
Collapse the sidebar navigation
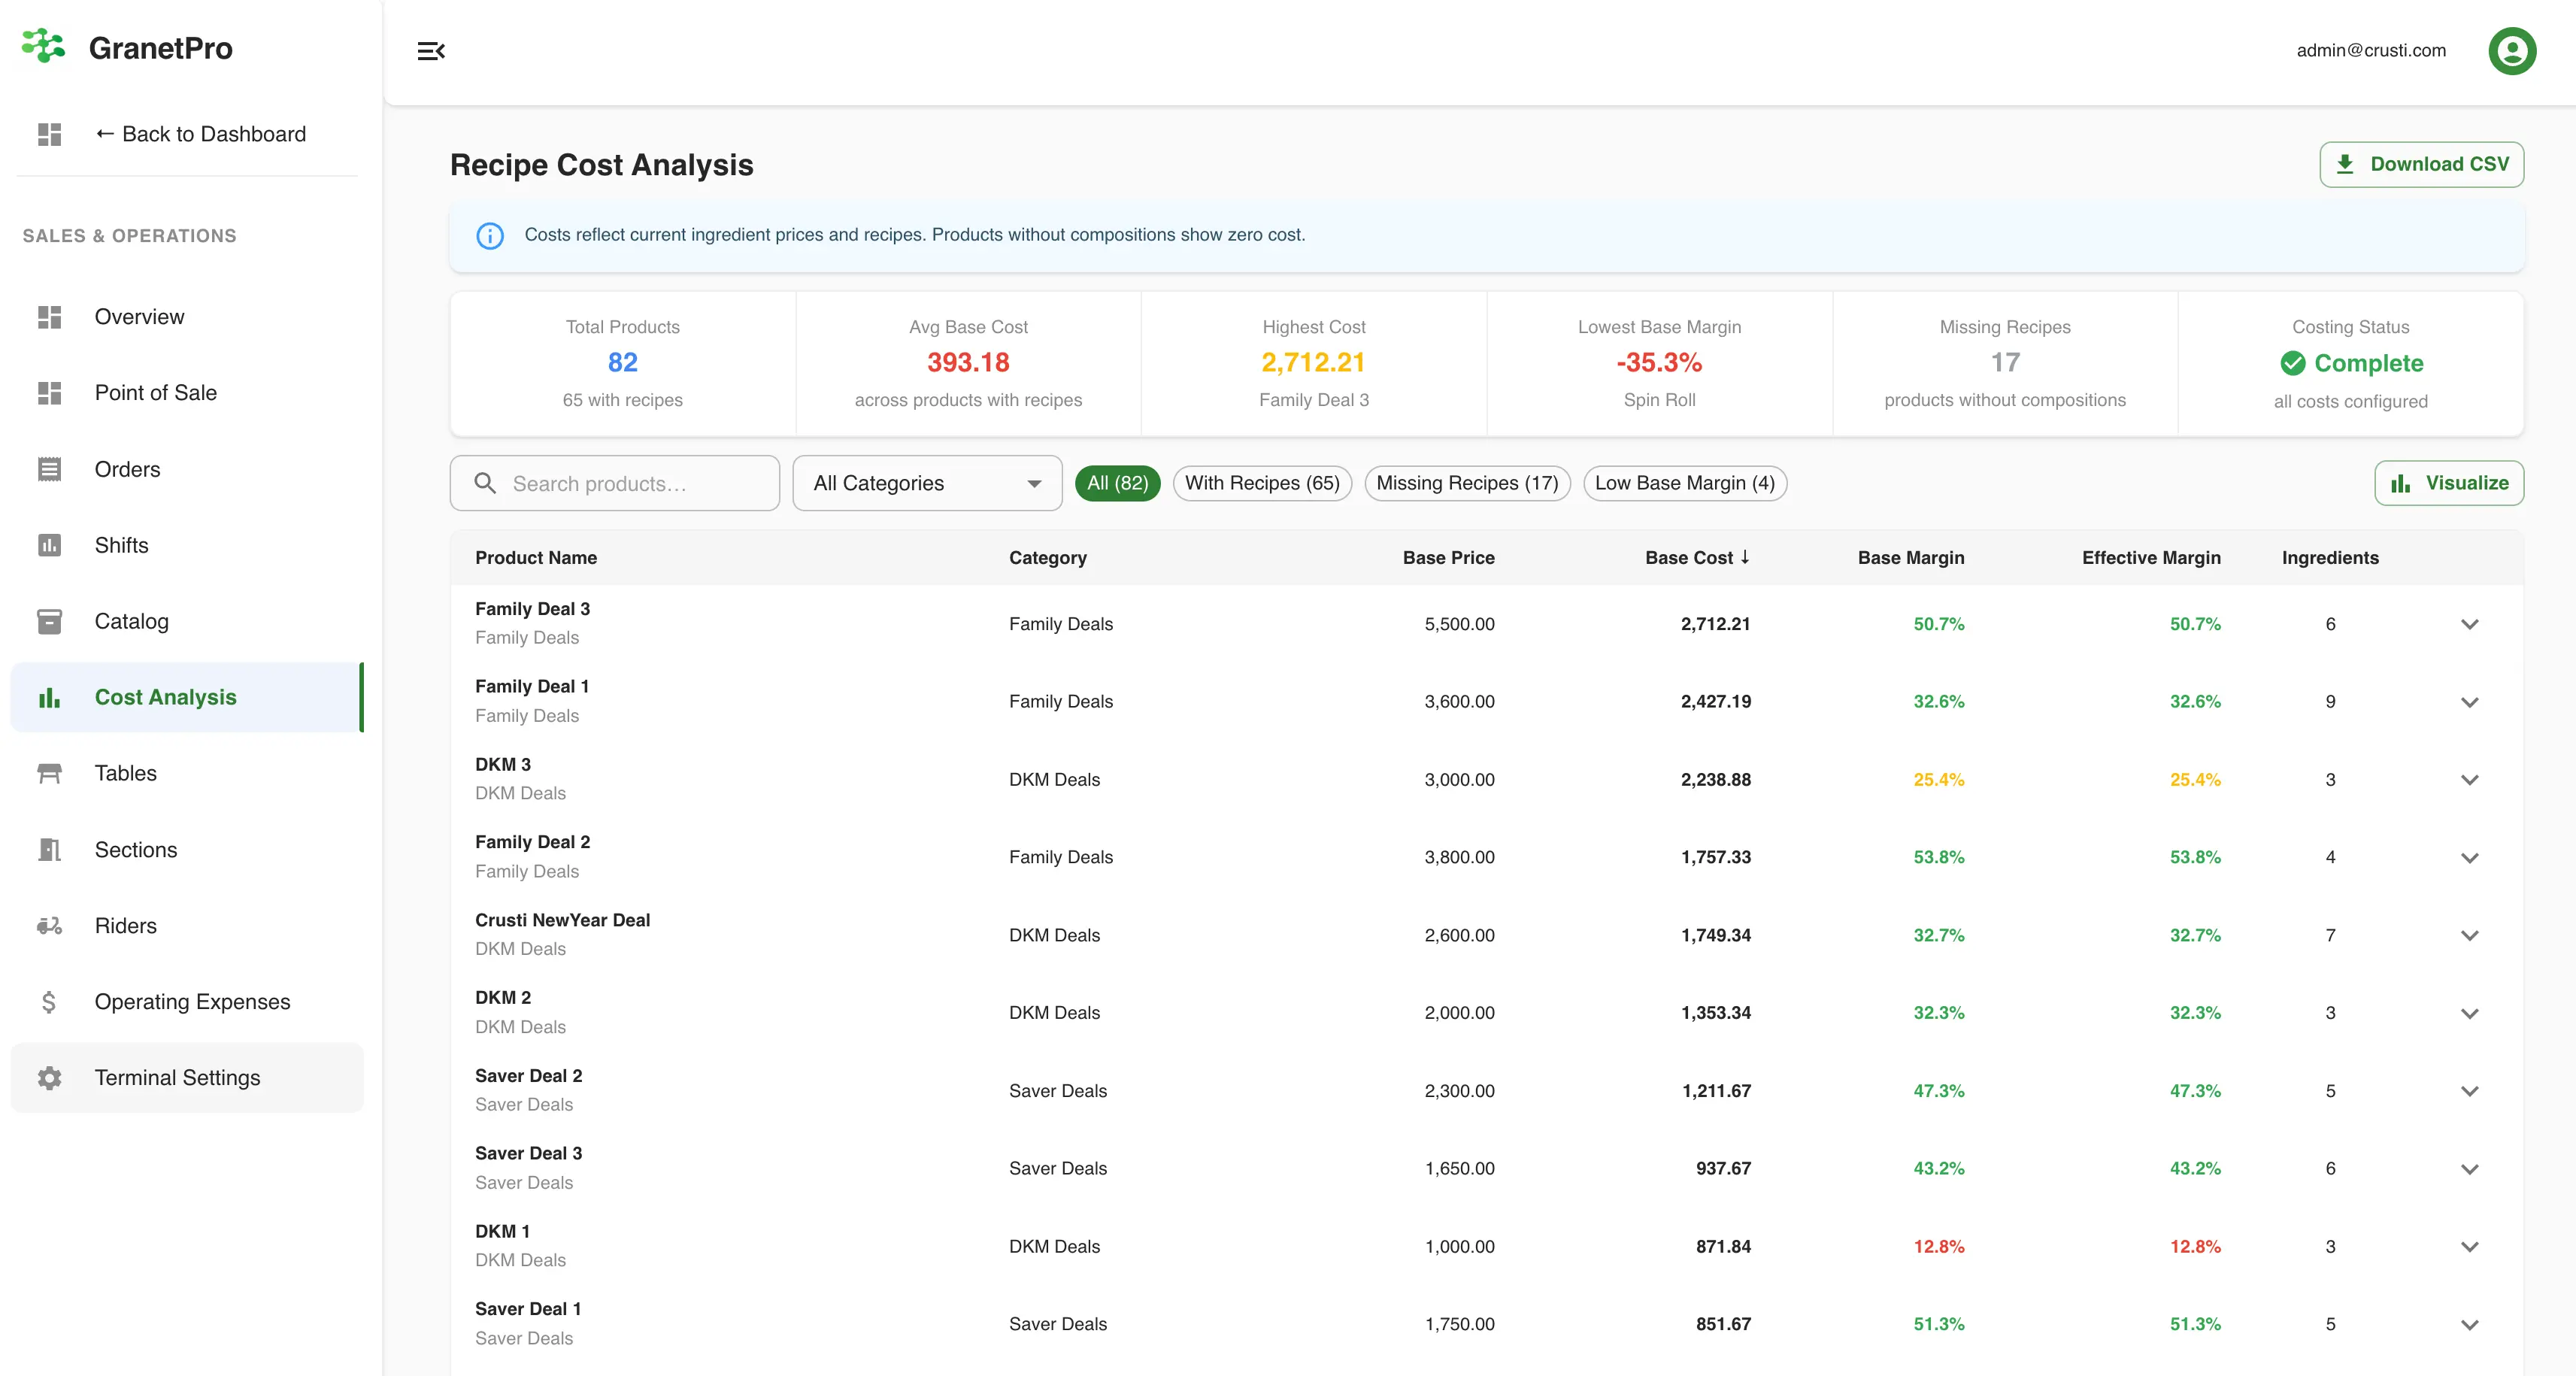coord(431,51)
